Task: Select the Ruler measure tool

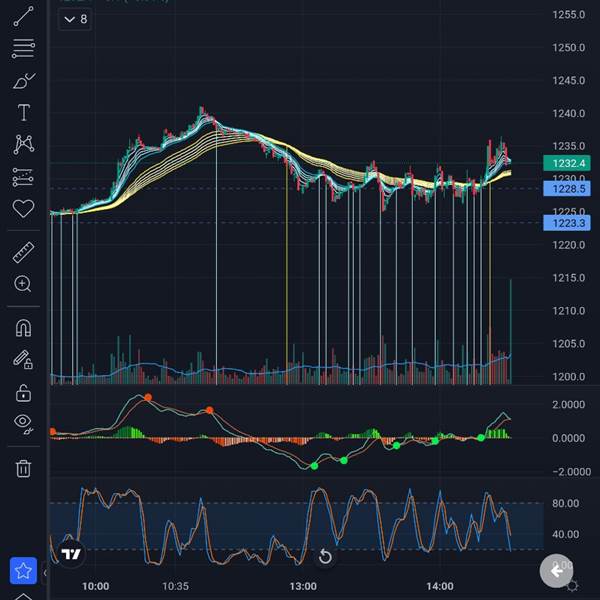Action: pos(23,252)
